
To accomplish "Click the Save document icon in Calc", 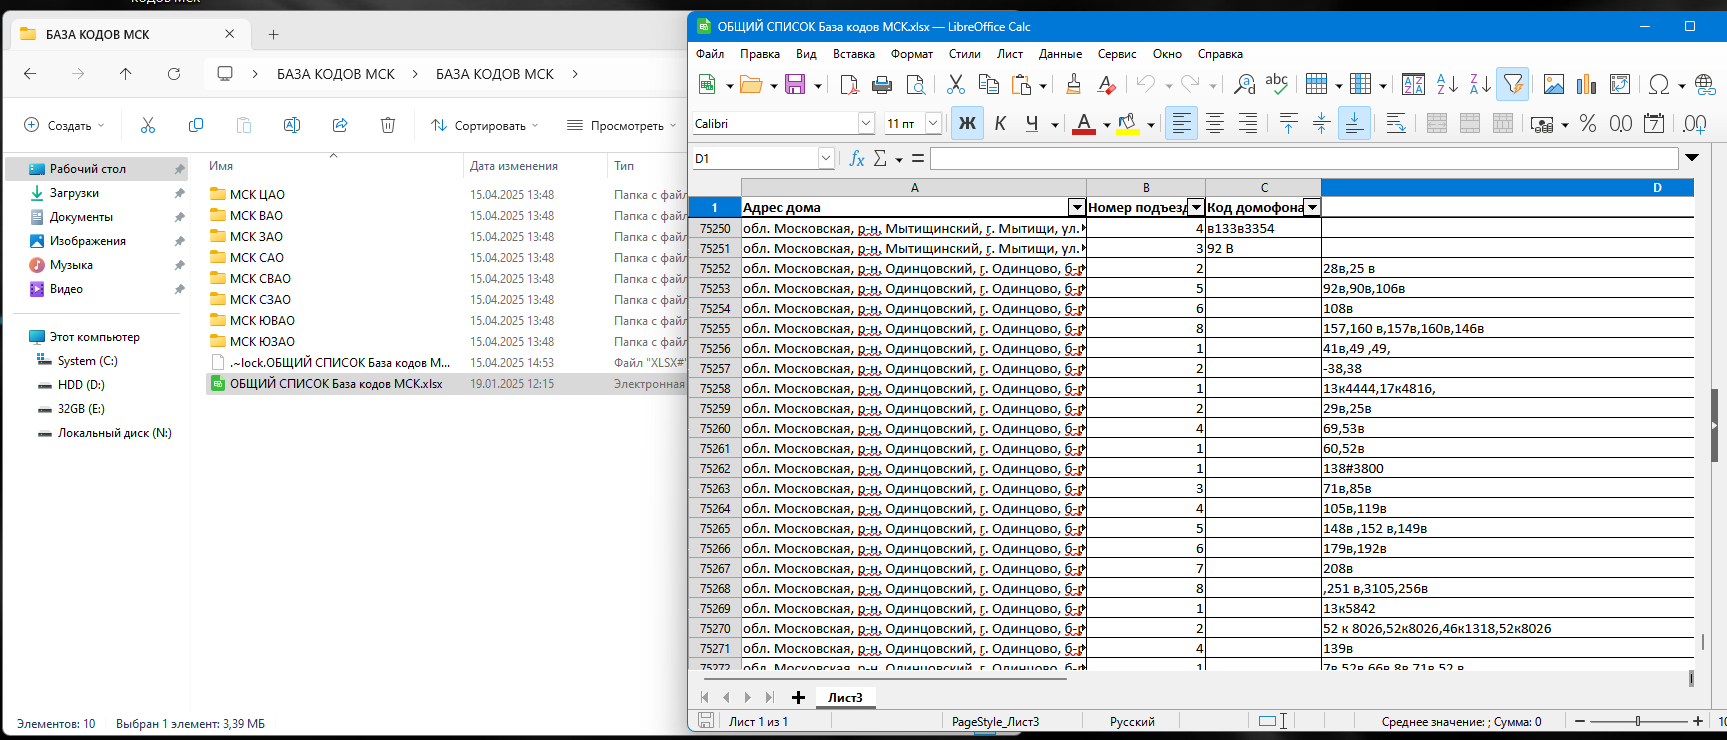I will point(795,84).
